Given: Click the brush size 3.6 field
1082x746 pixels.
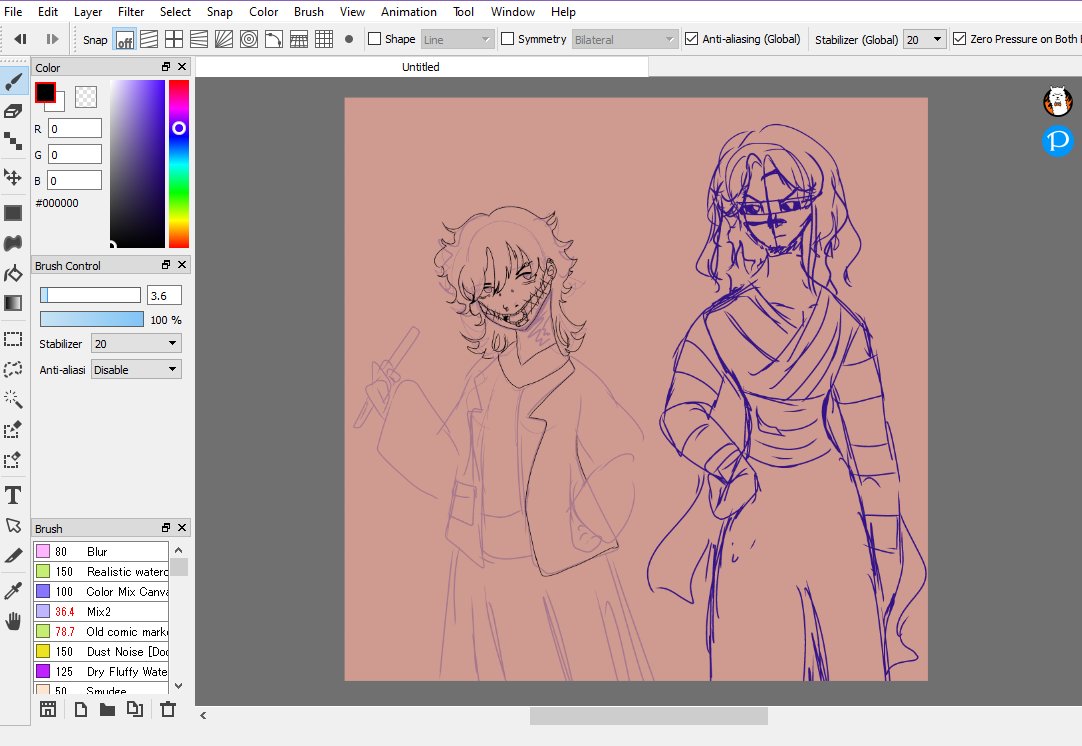Looking at the screenshot, I should (x=164, y=295).
